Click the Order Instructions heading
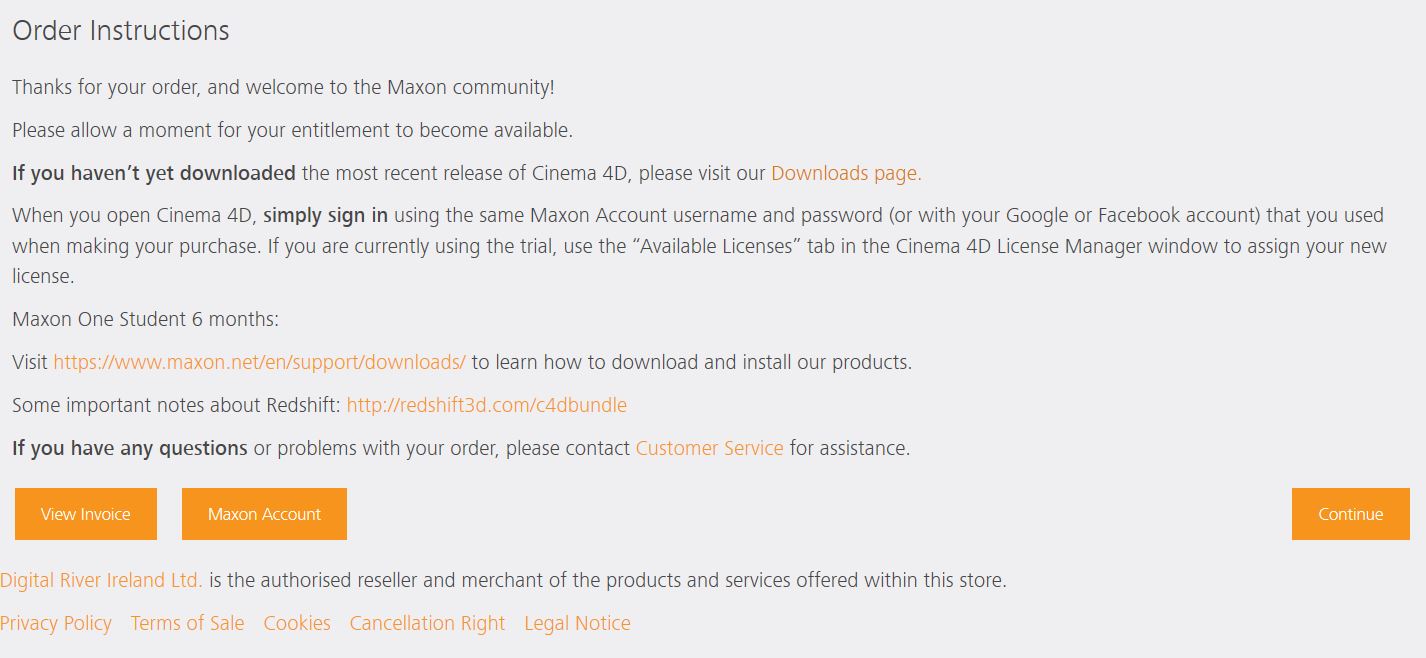This screenshot has height=658, width=1426. click(x=121, y=31)
